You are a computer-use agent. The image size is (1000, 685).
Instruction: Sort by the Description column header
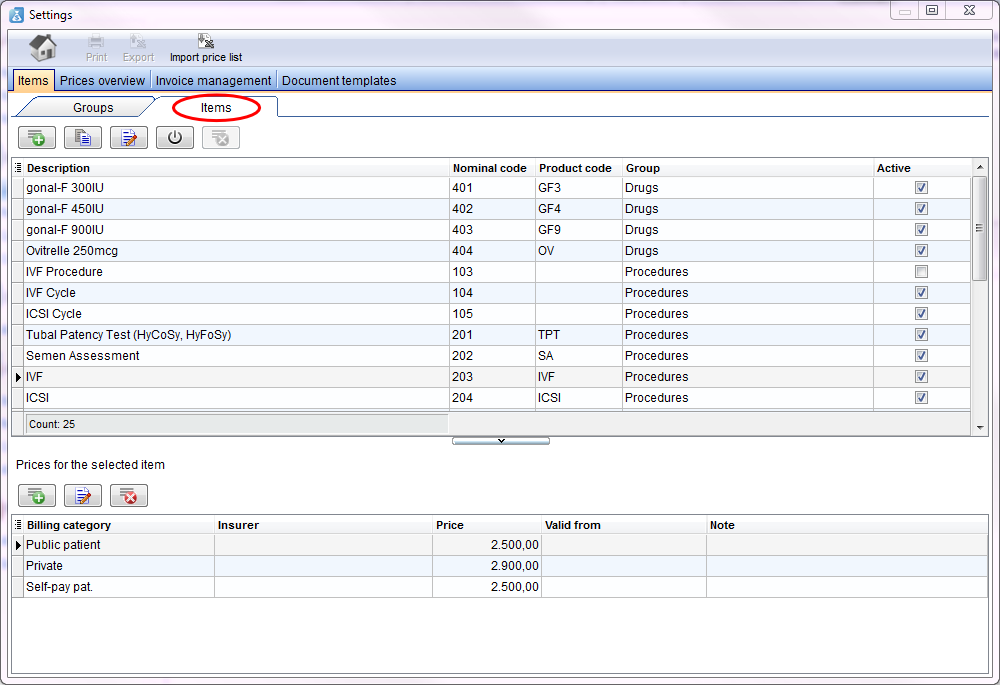click(237, 168)
